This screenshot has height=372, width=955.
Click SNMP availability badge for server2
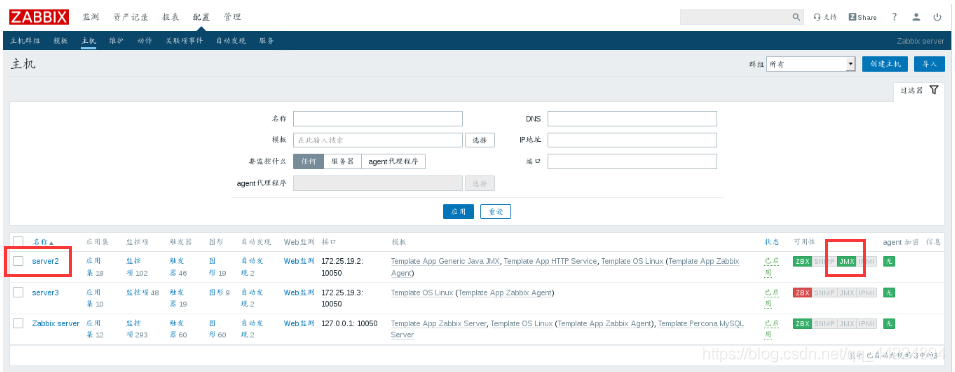coord(824,261)
